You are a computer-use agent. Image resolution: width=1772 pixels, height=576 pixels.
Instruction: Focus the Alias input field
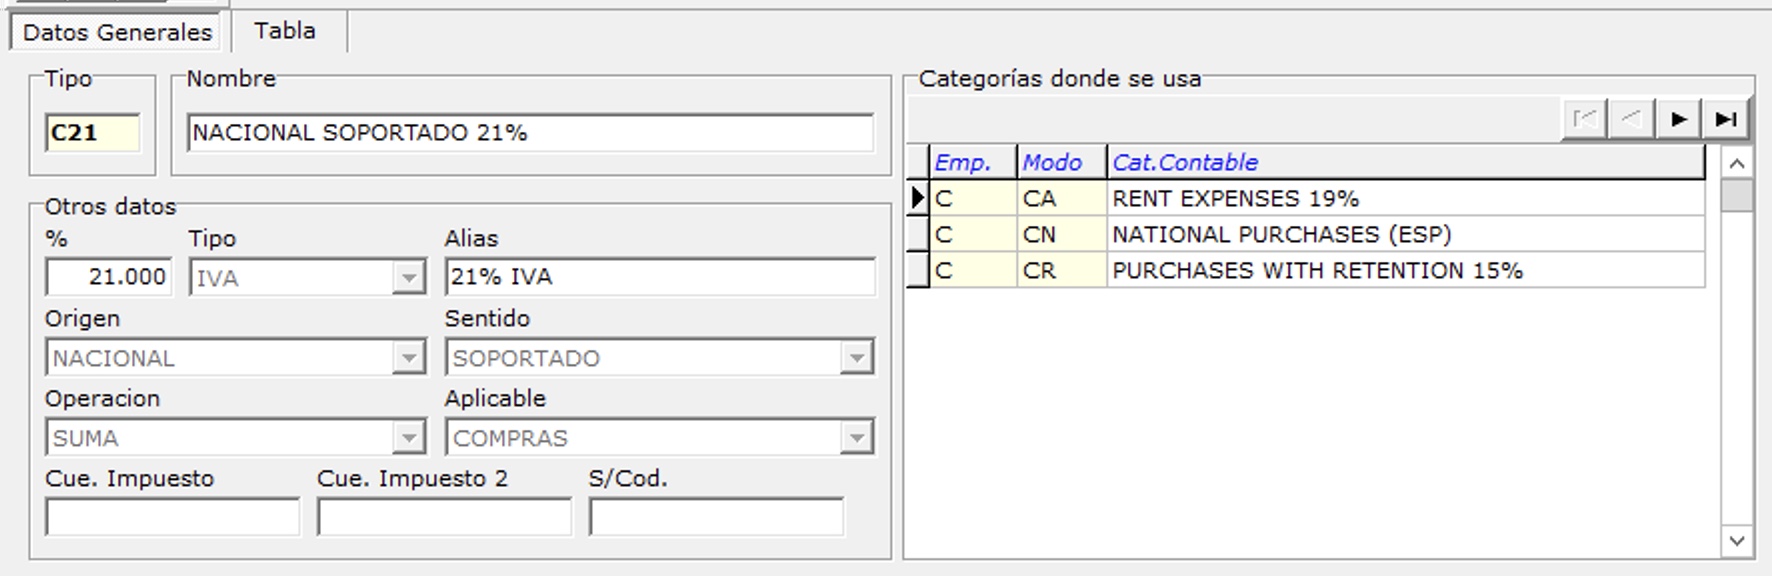point(660,277)
